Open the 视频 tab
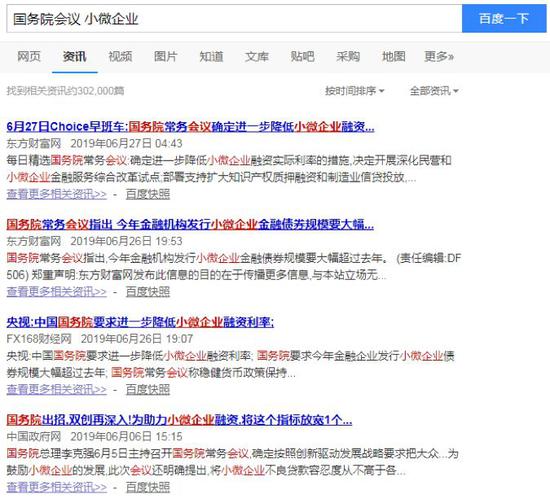 (120, 56)
